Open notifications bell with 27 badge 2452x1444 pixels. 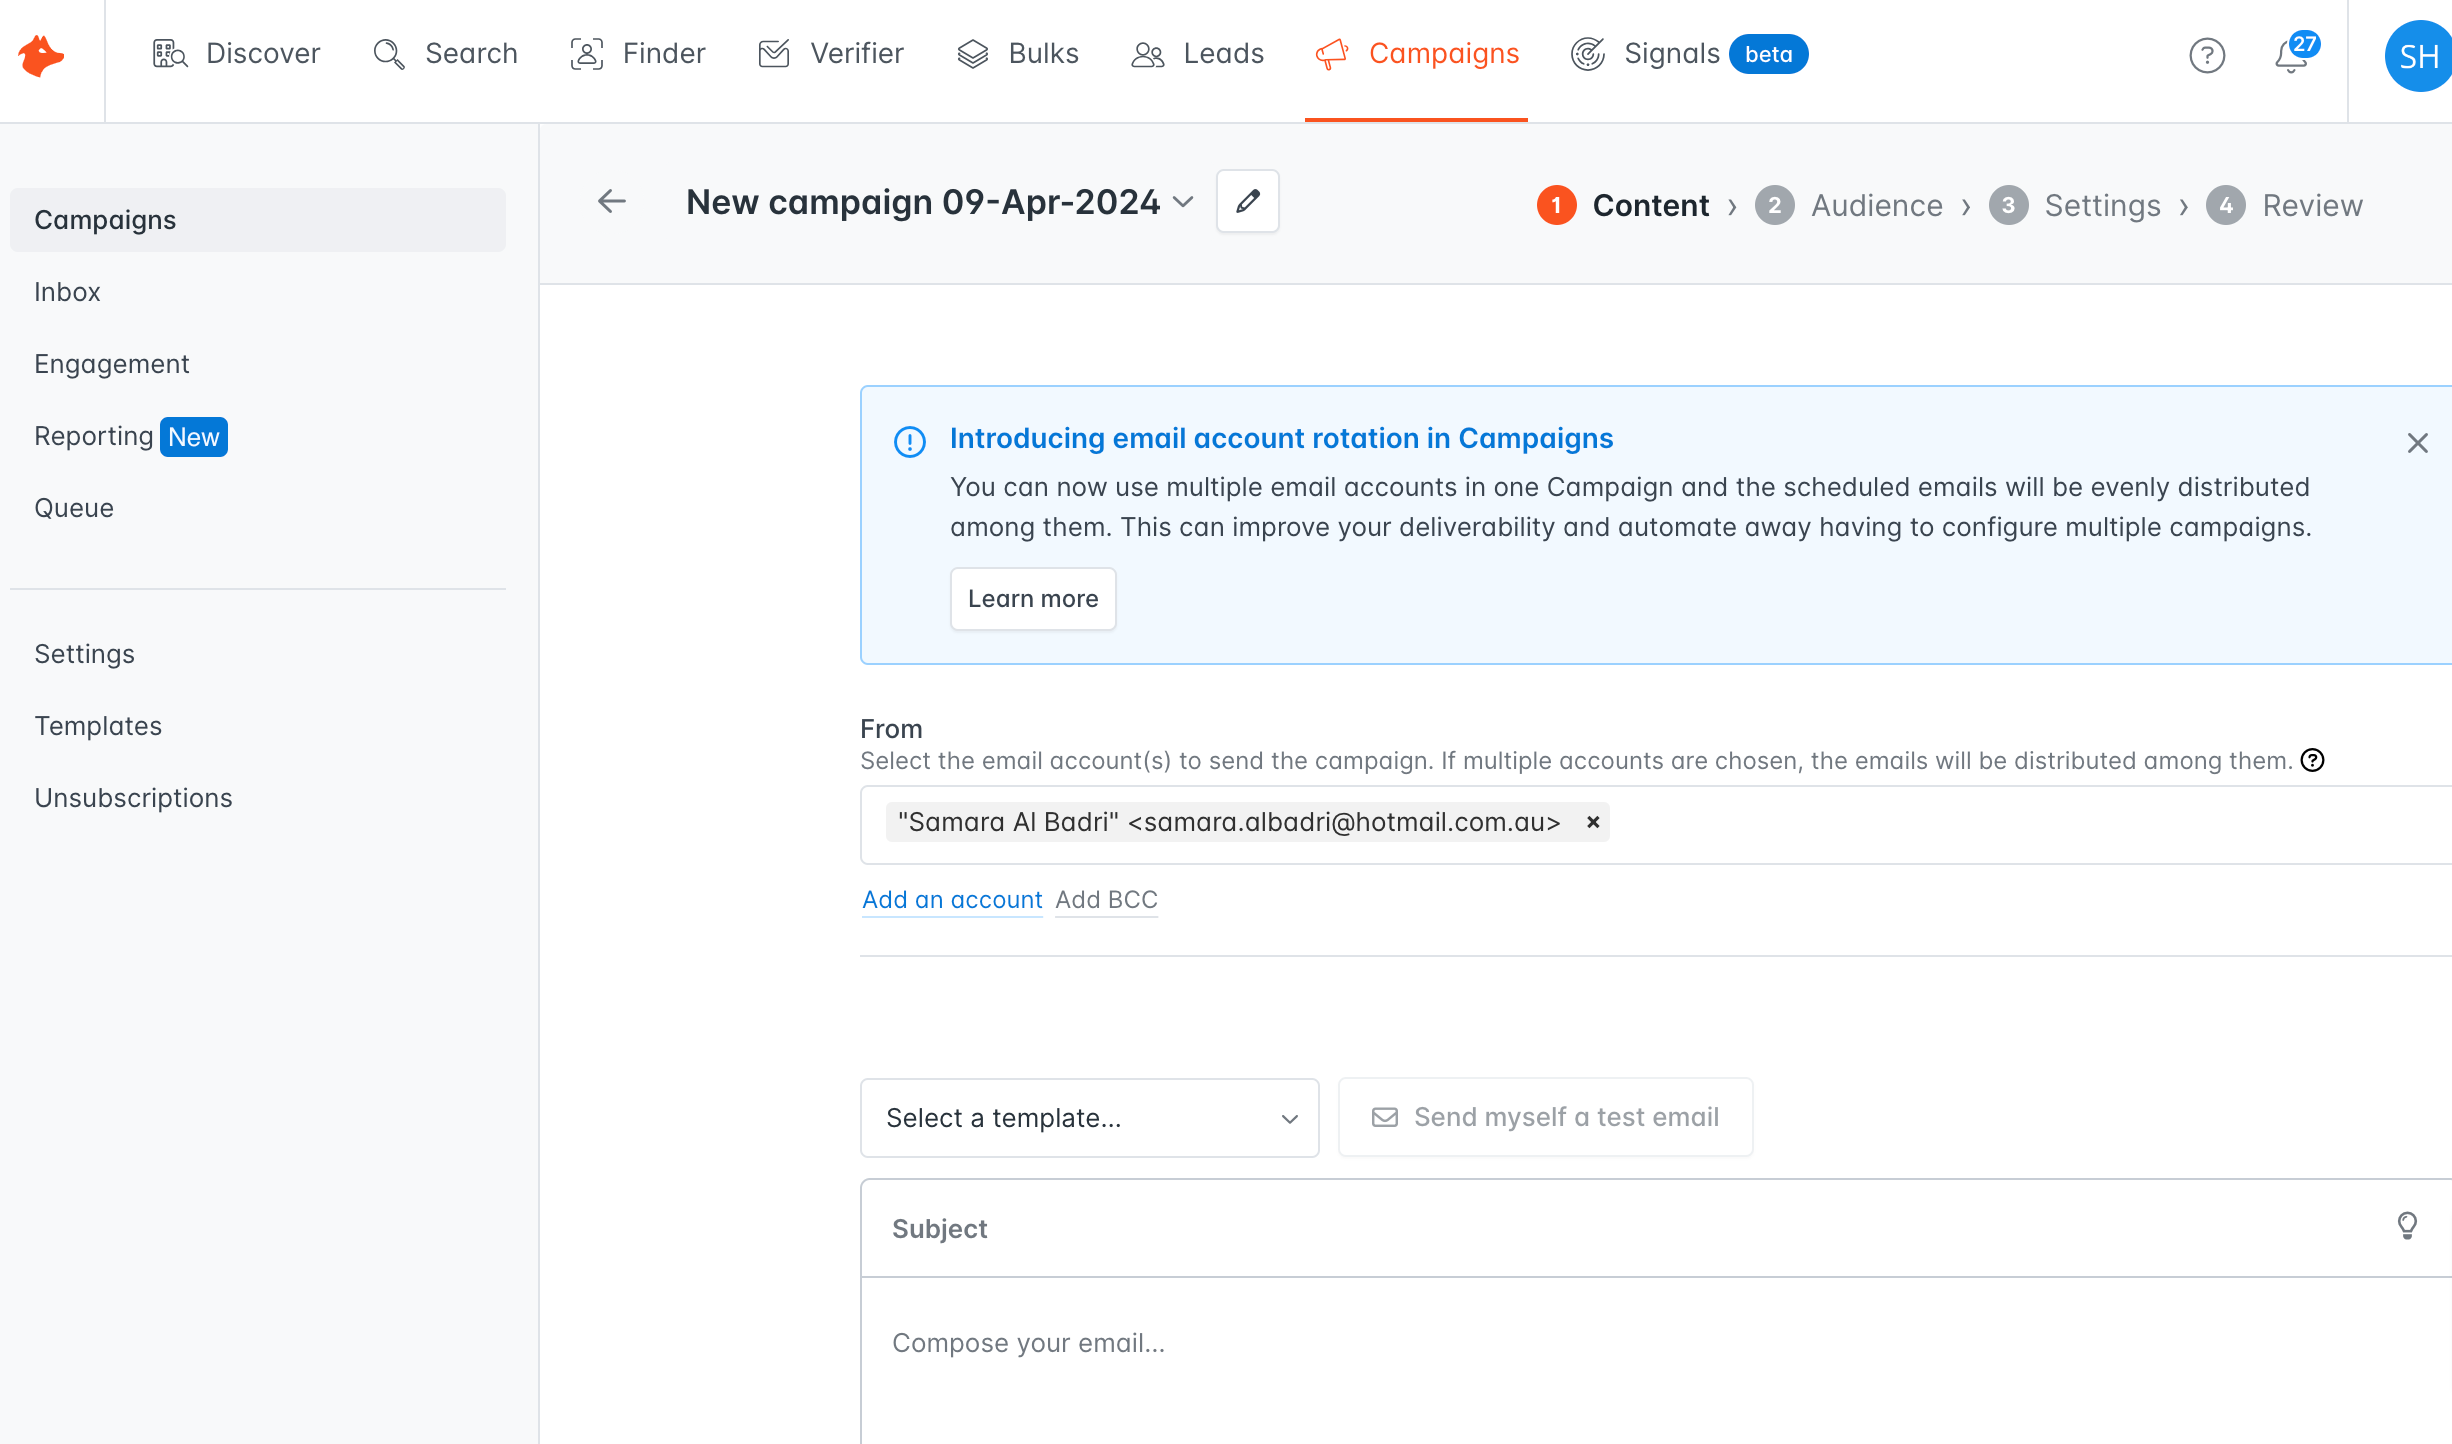[x=2291, y=56]
